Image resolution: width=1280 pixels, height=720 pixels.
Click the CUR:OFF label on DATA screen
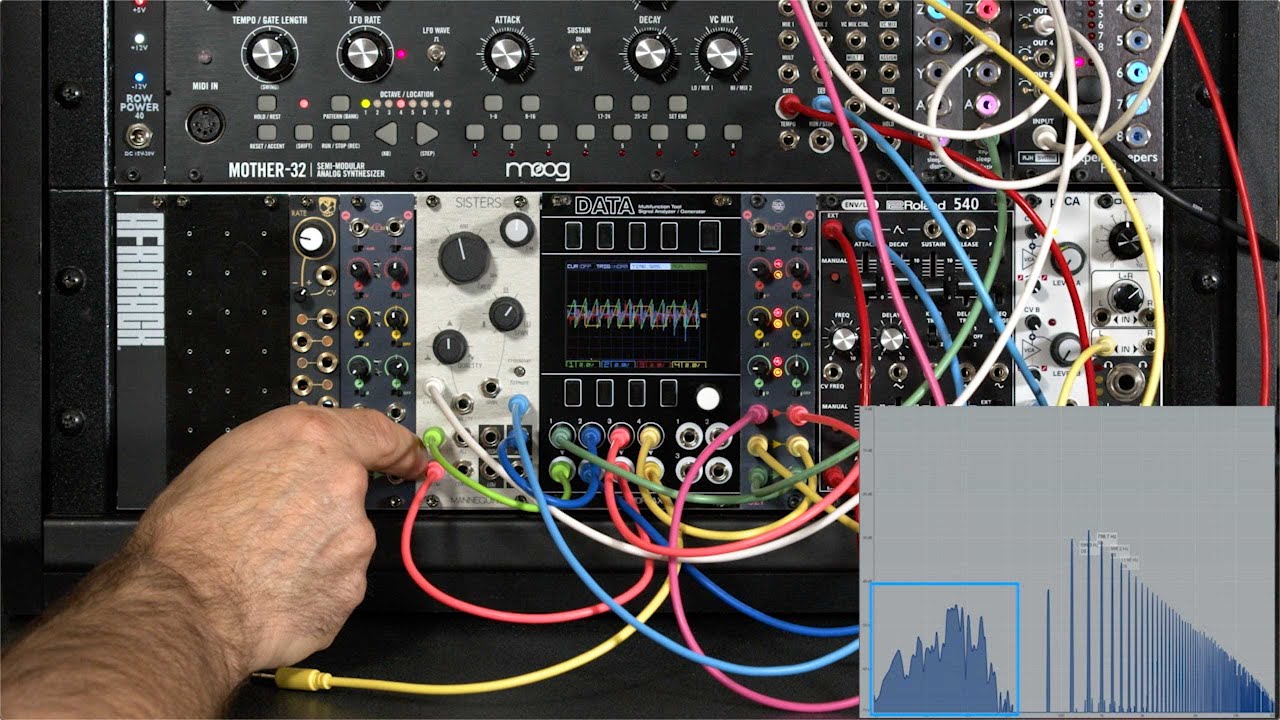point(579,267)
